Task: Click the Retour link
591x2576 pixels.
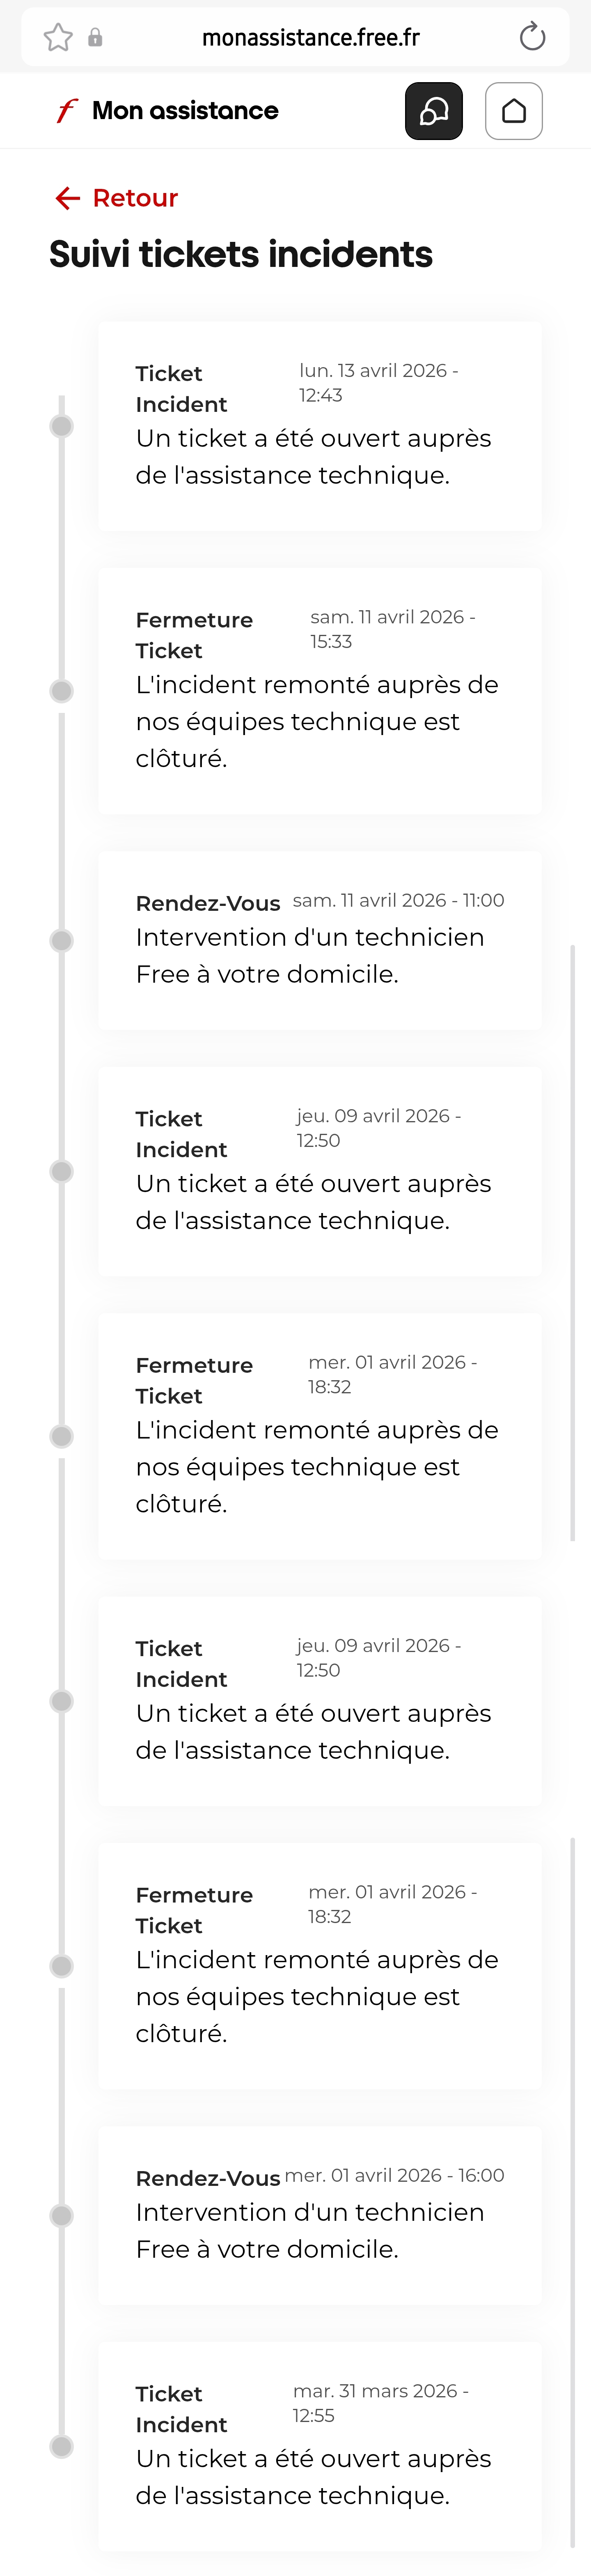Action: [135, 198]
